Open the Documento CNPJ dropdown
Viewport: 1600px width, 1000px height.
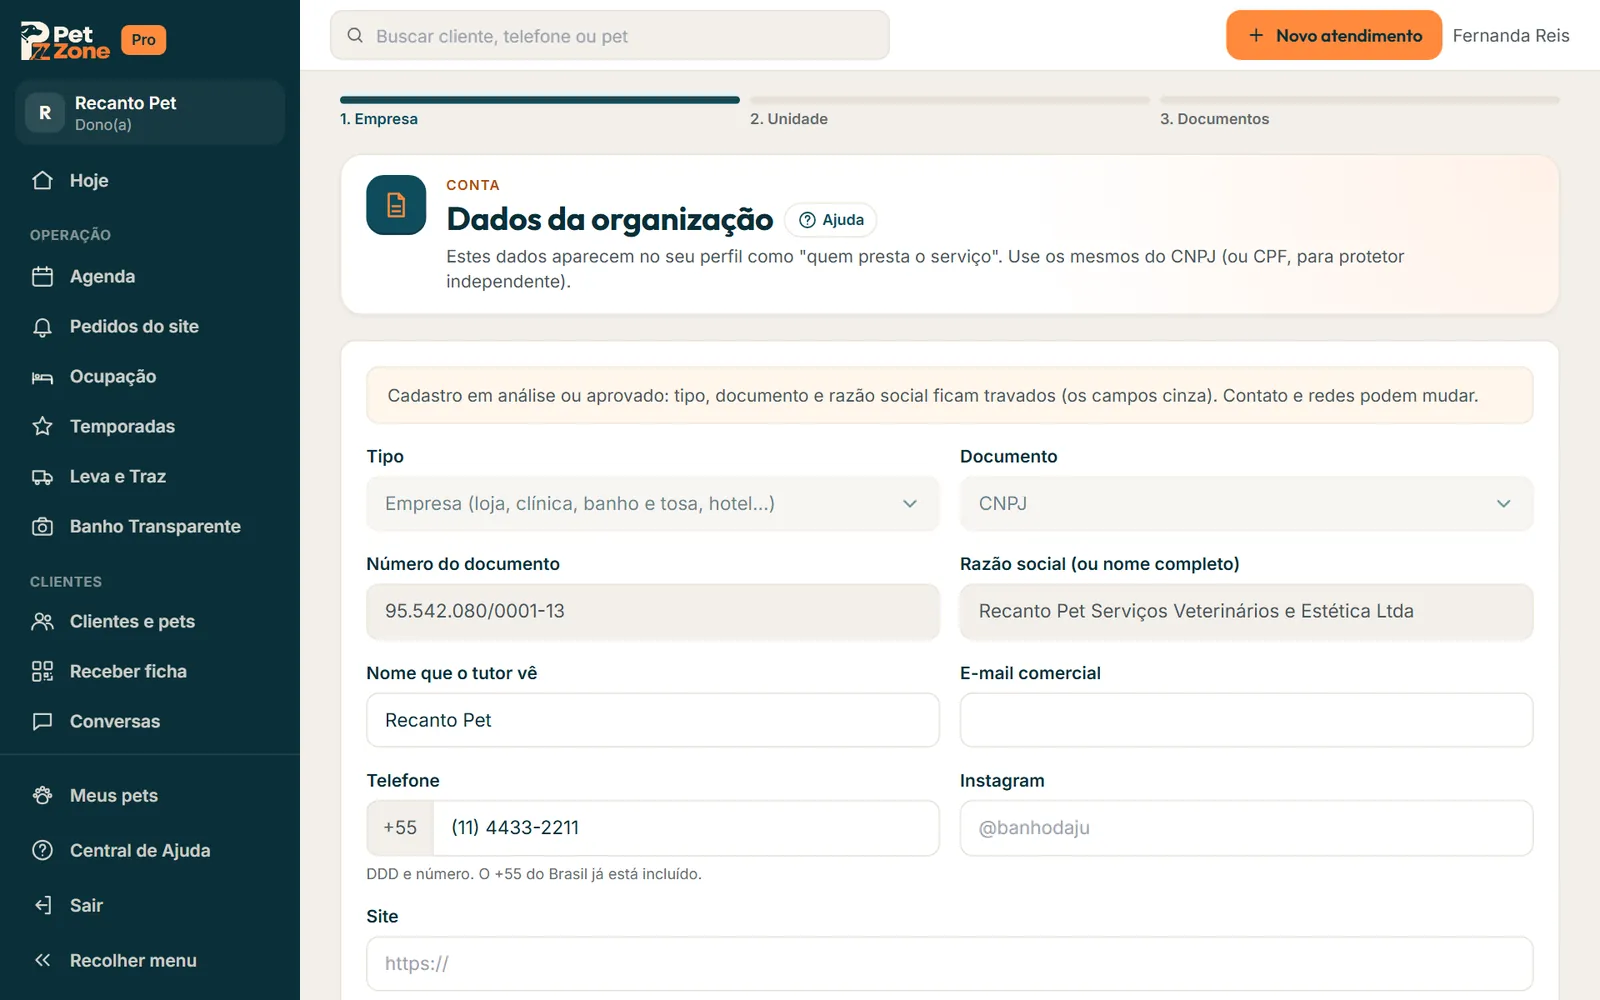point(1246,504)
